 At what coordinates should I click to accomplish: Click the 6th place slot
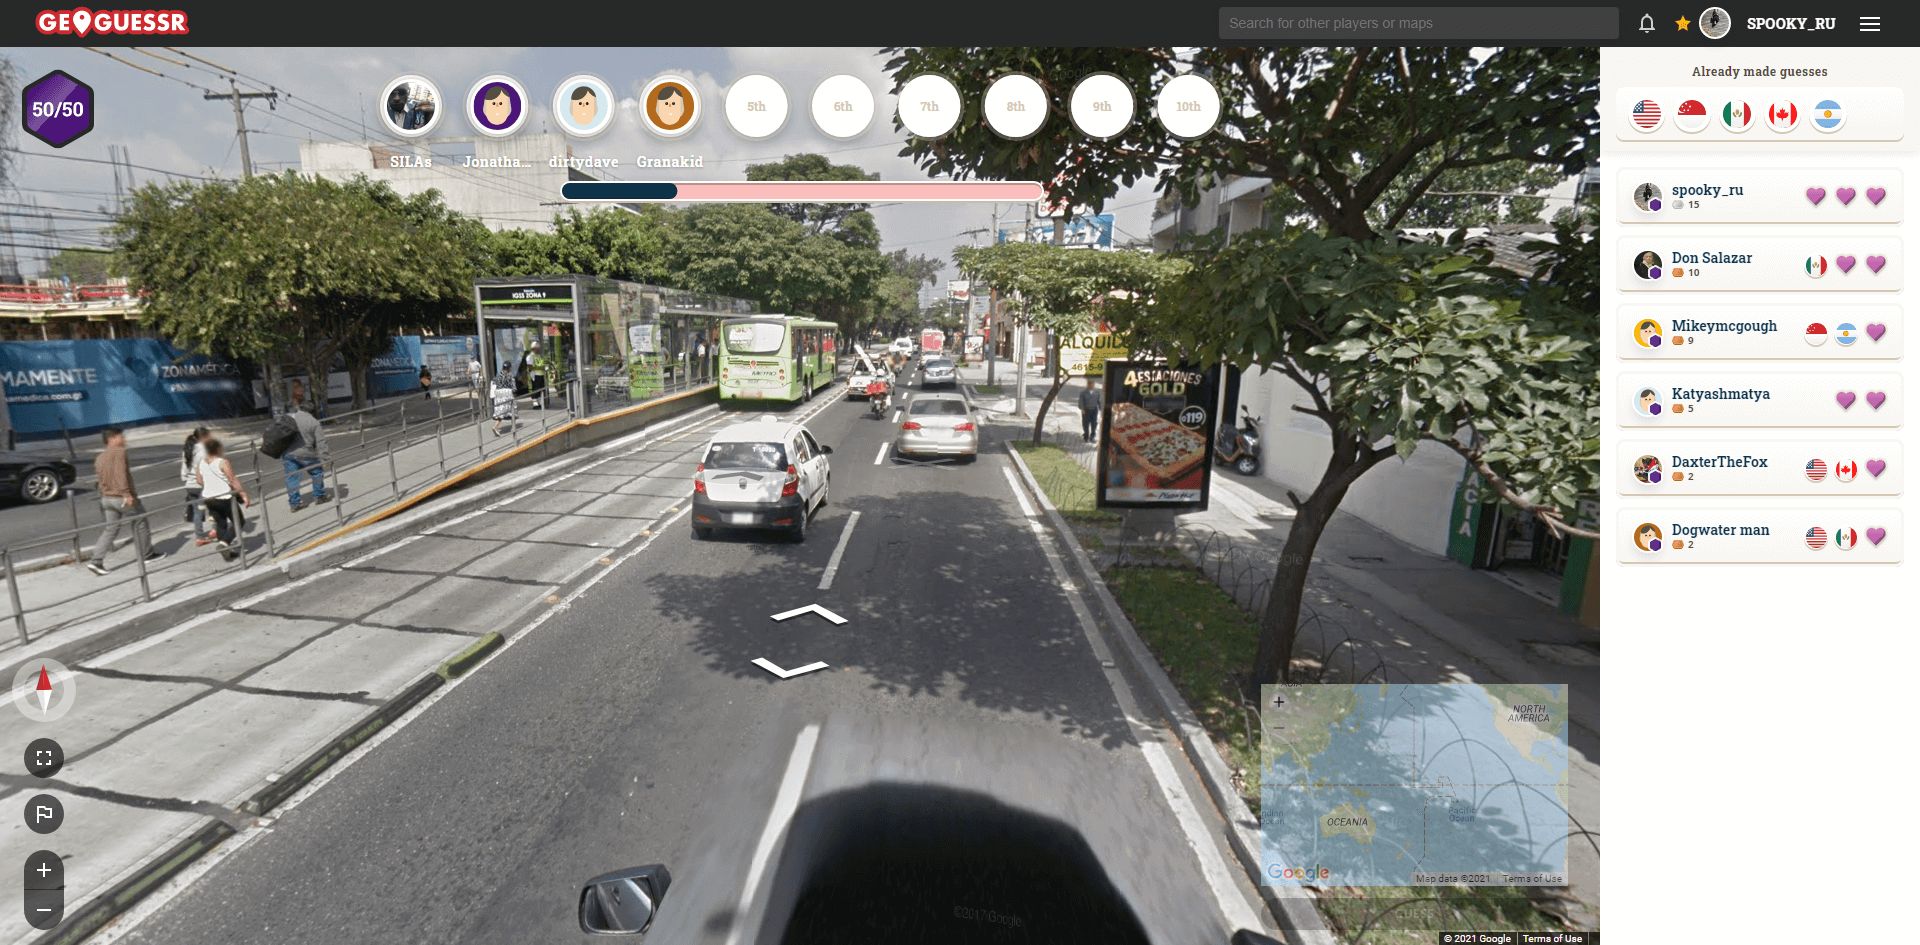coord(843,107)
